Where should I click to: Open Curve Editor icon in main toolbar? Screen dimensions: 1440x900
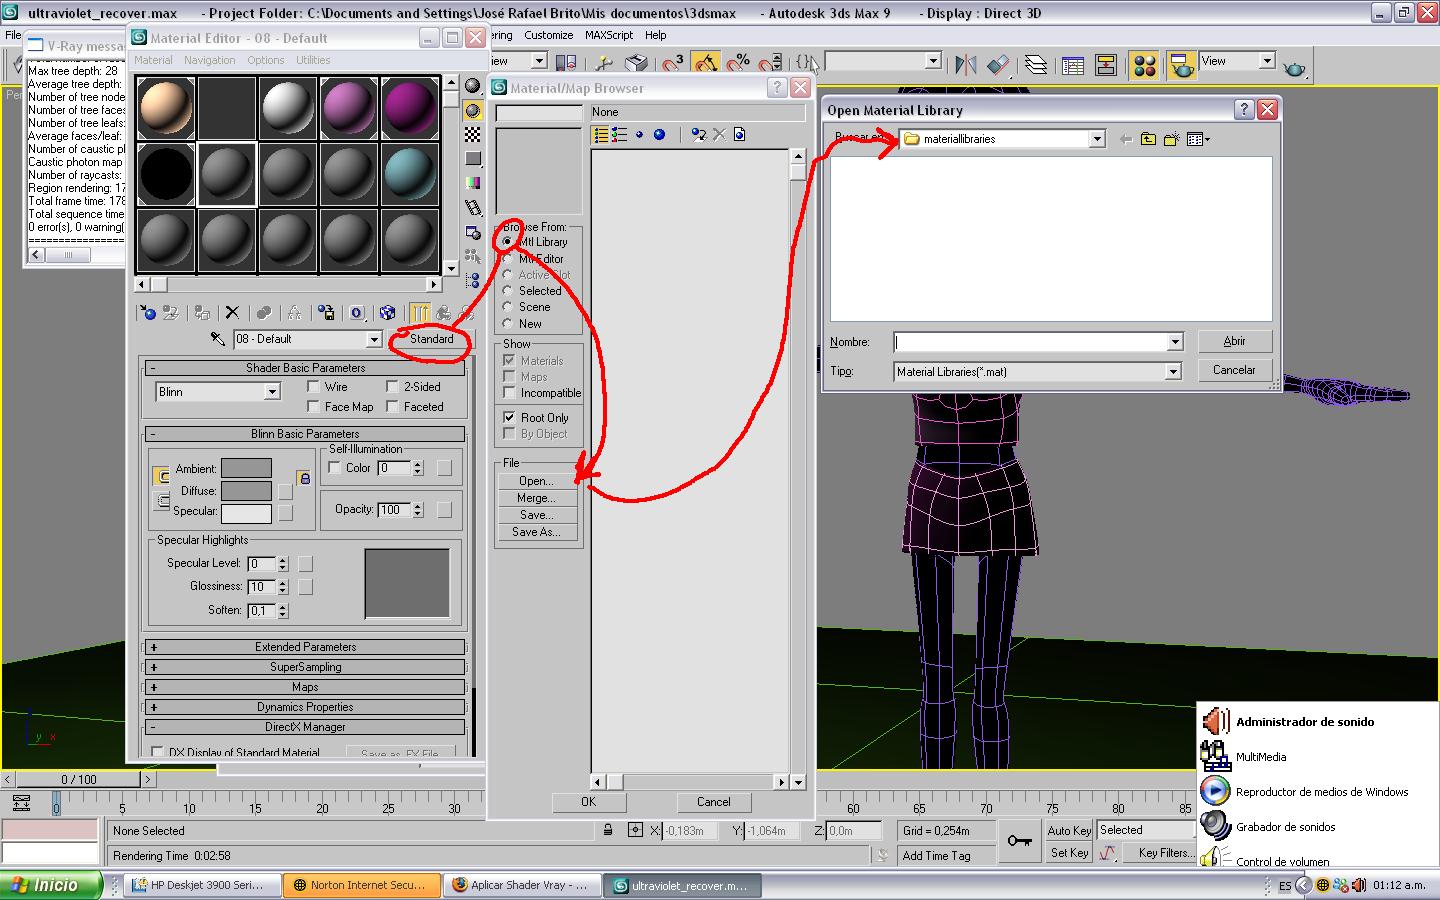tap(1073, 66)
